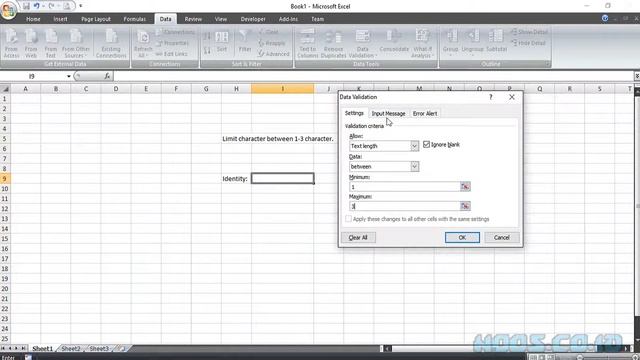Click the Excel Help question icon
This screenshot has height=360, width=640.
[605, 18]
